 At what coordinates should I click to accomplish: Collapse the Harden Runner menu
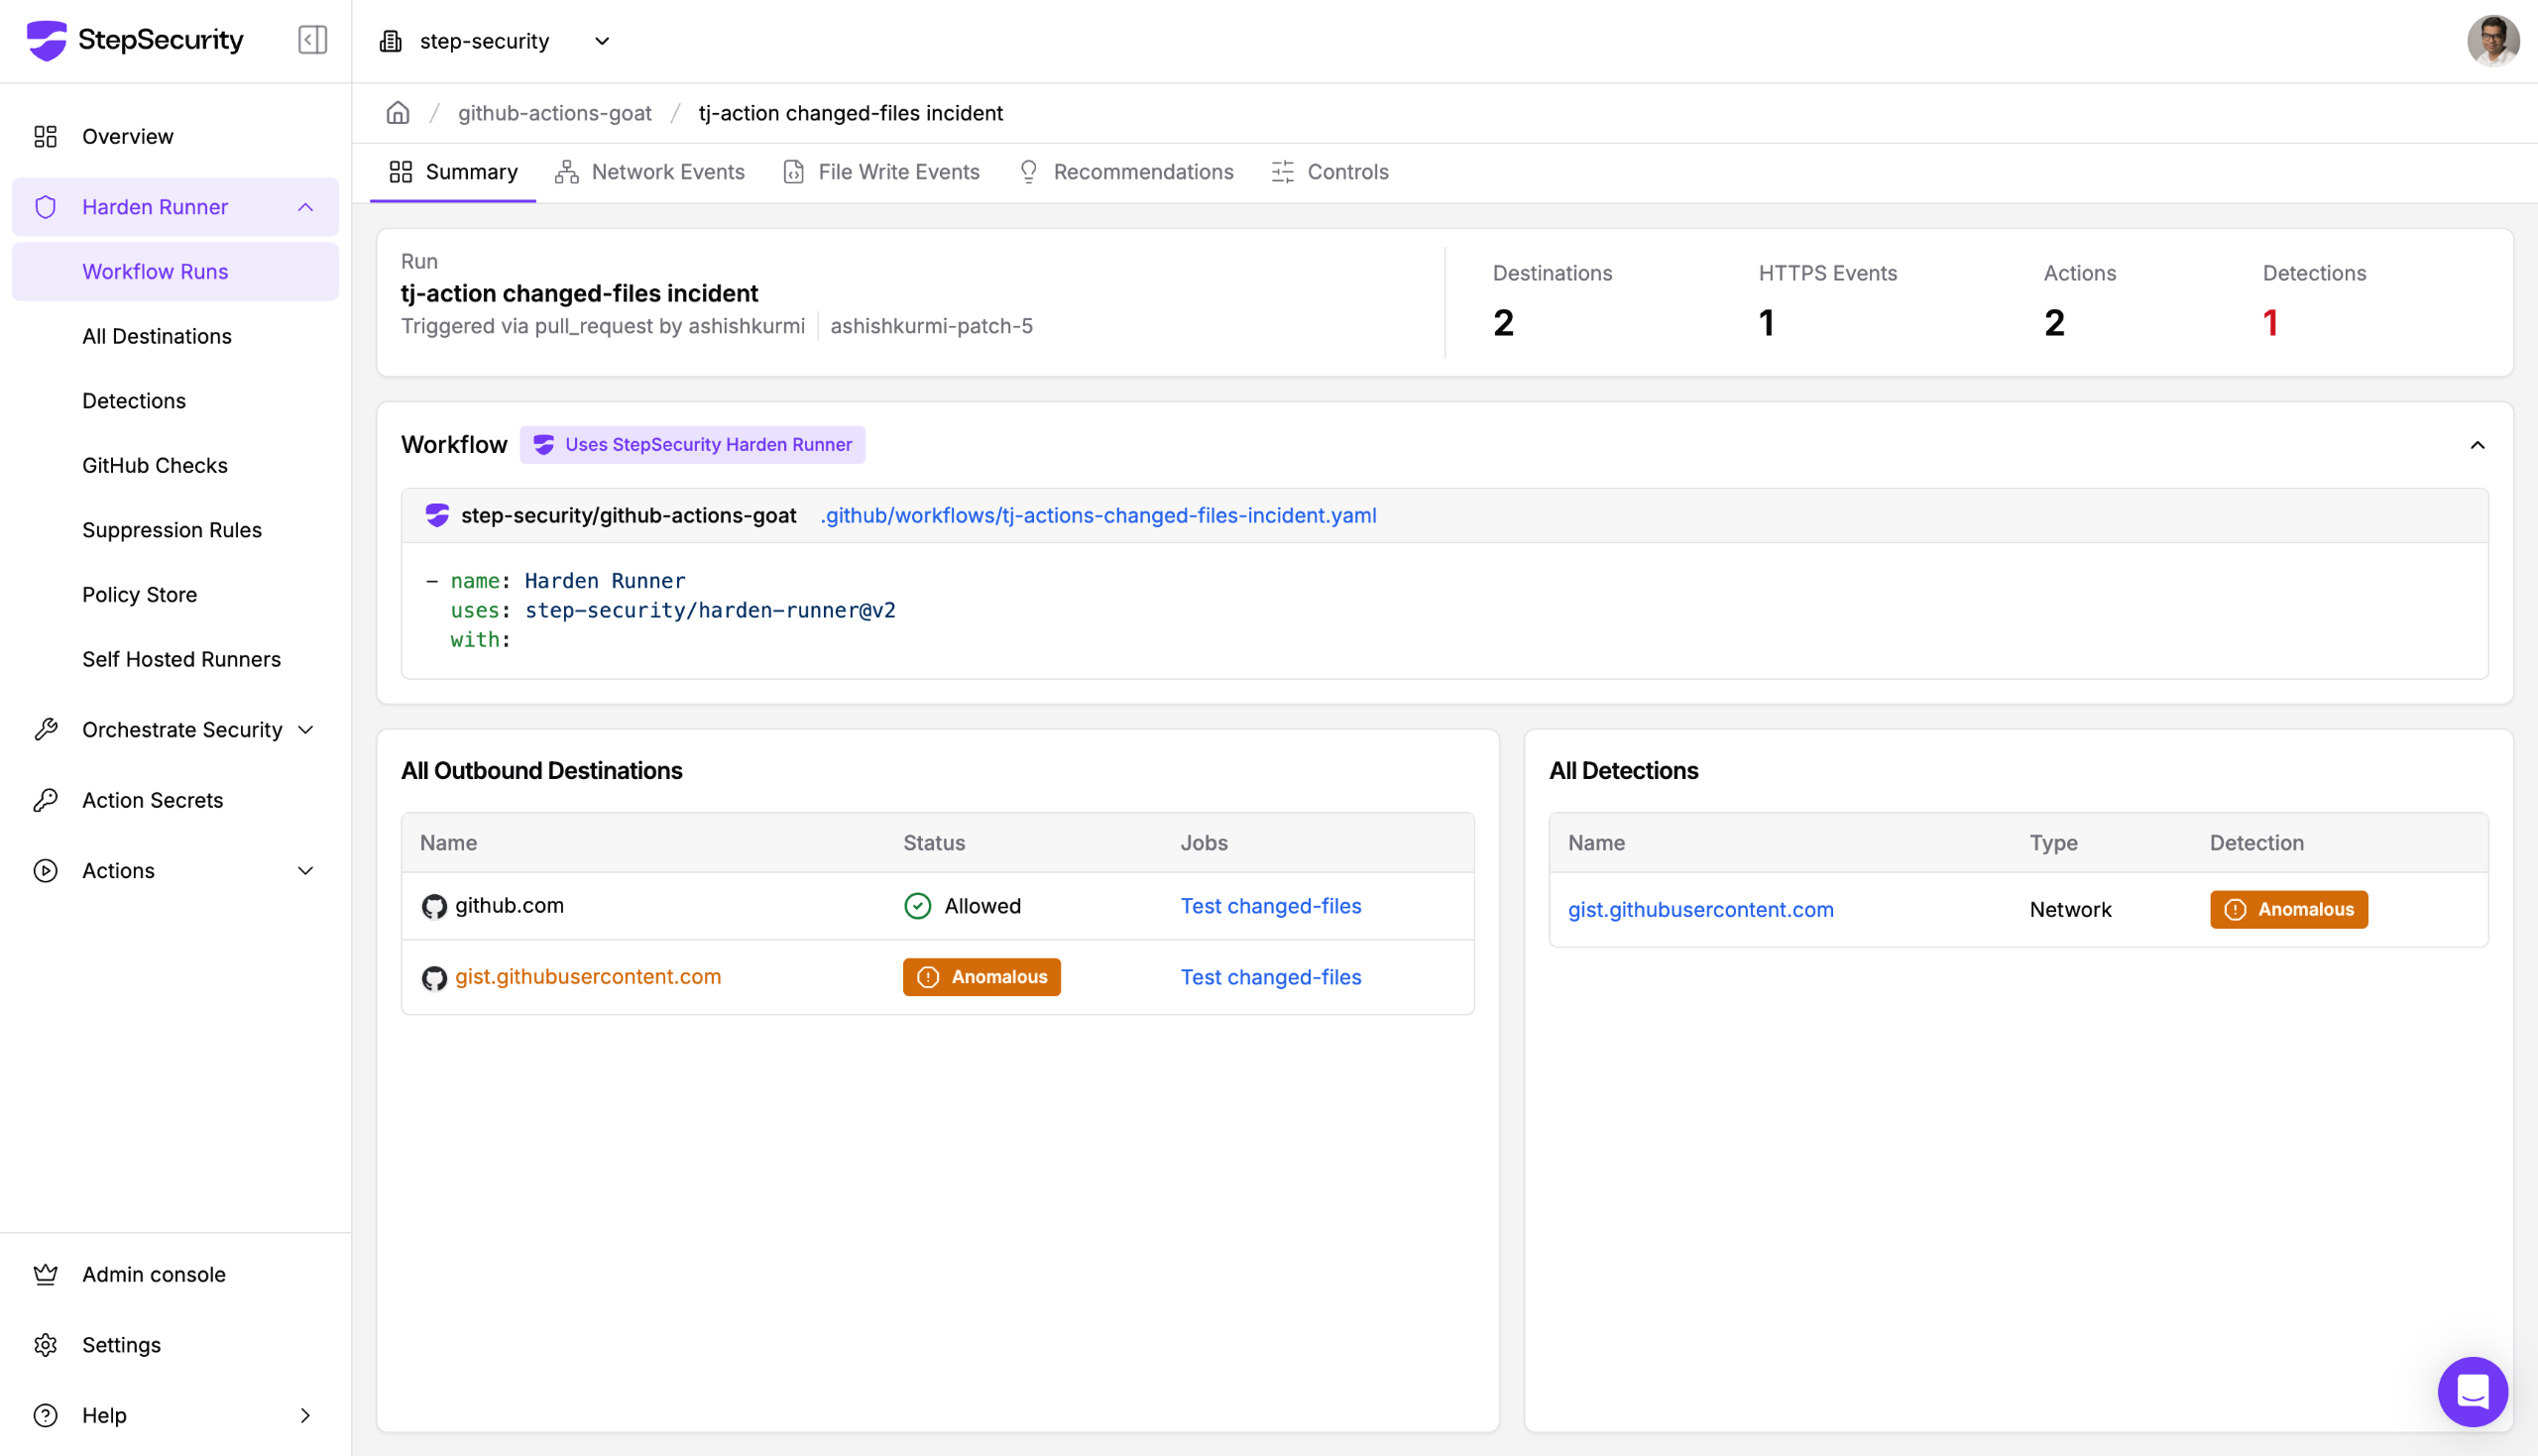pos(305,207)
